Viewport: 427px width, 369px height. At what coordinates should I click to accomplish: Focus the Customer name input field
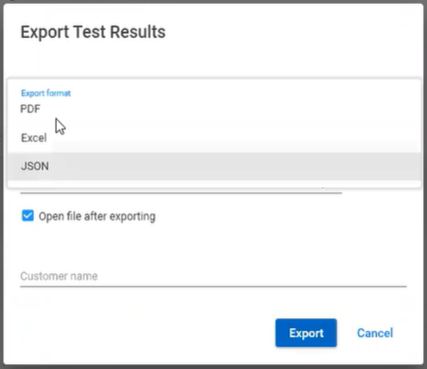coord(213,276)
